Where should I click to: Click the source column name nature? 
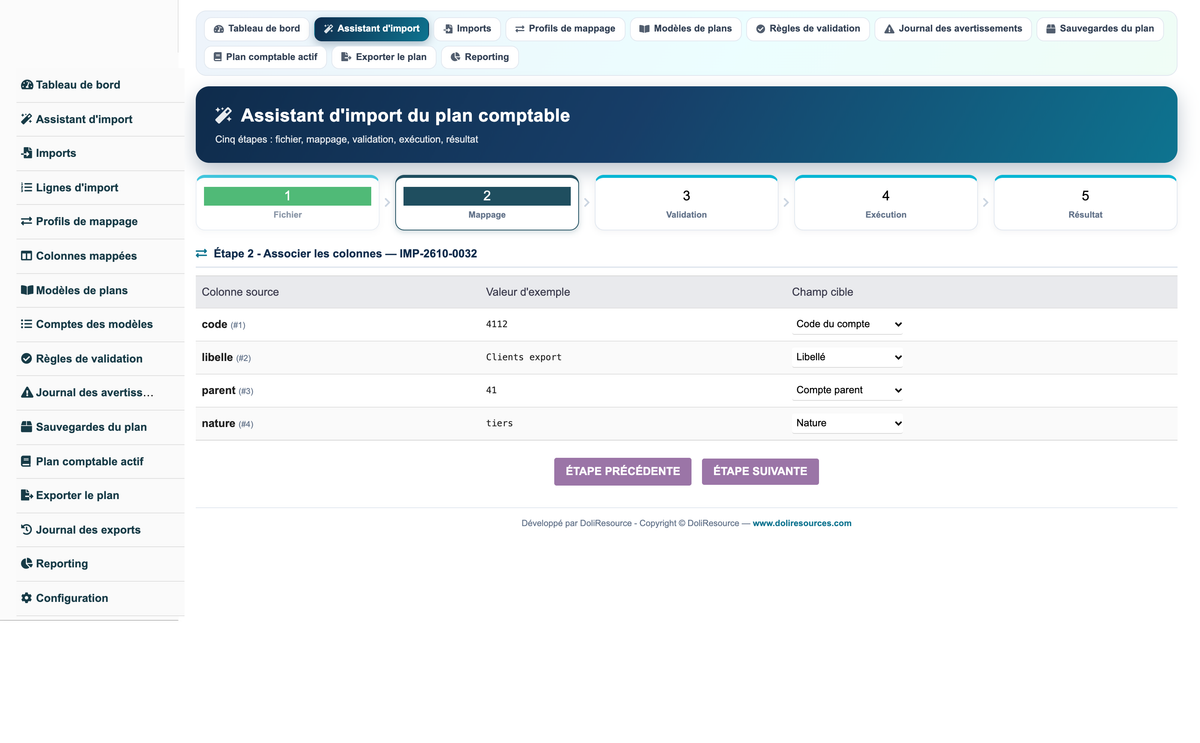tap(218, 423)
